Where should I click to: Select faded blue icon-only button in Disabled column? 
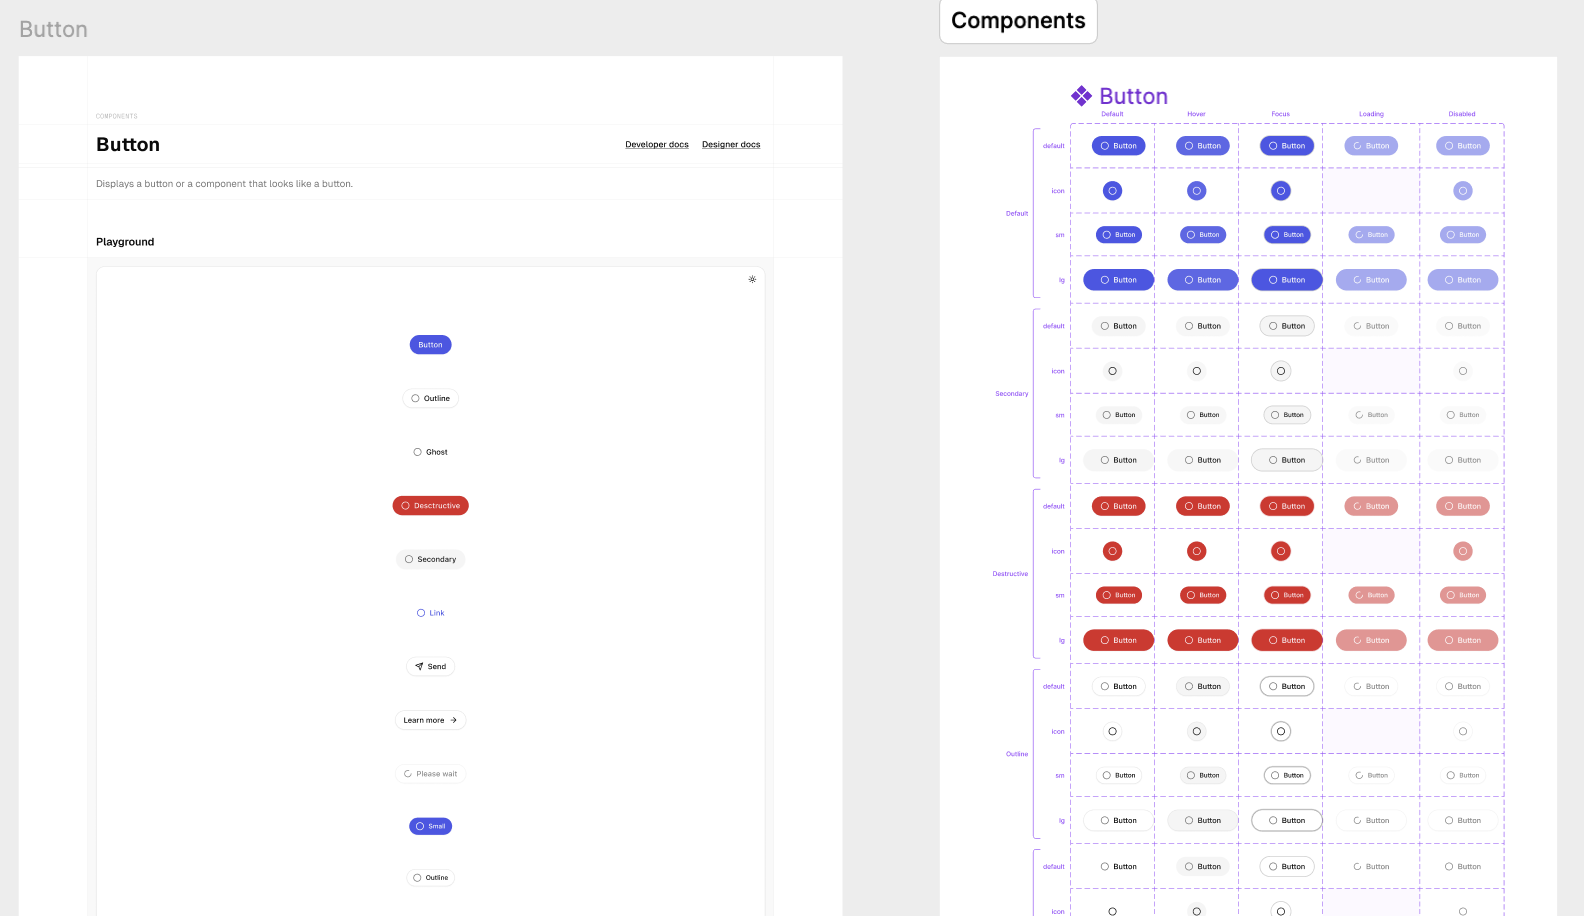click(1463, 191)
